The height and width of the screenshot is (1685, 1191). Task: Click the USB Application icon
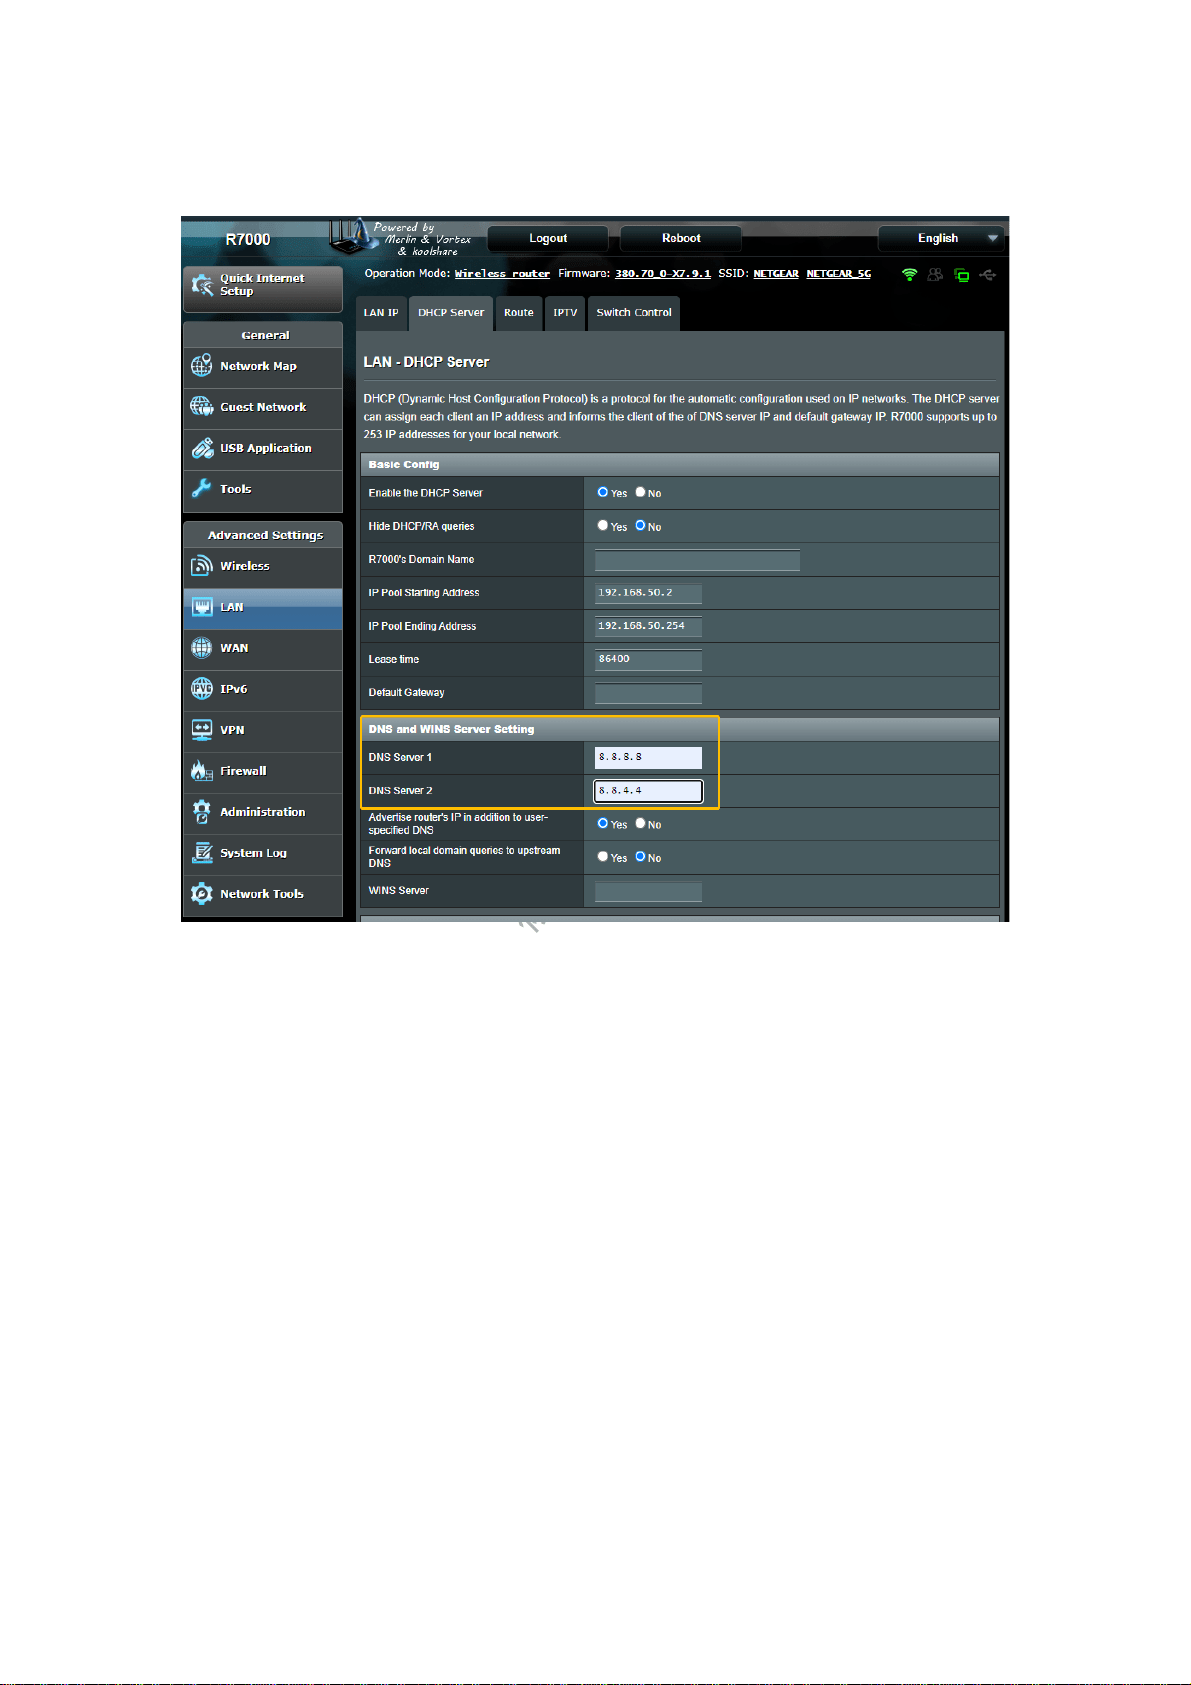pyautogui.click(x=201, y=448)
